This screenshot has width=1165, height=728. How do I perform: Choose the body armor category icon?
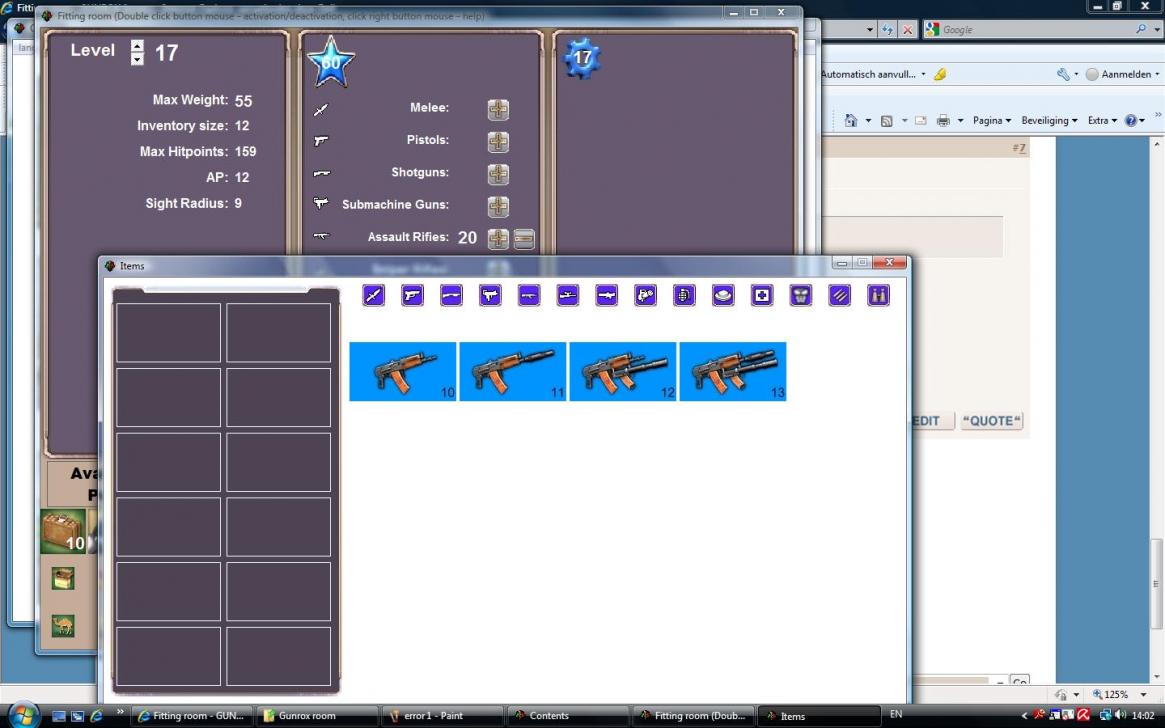(801, 295)
